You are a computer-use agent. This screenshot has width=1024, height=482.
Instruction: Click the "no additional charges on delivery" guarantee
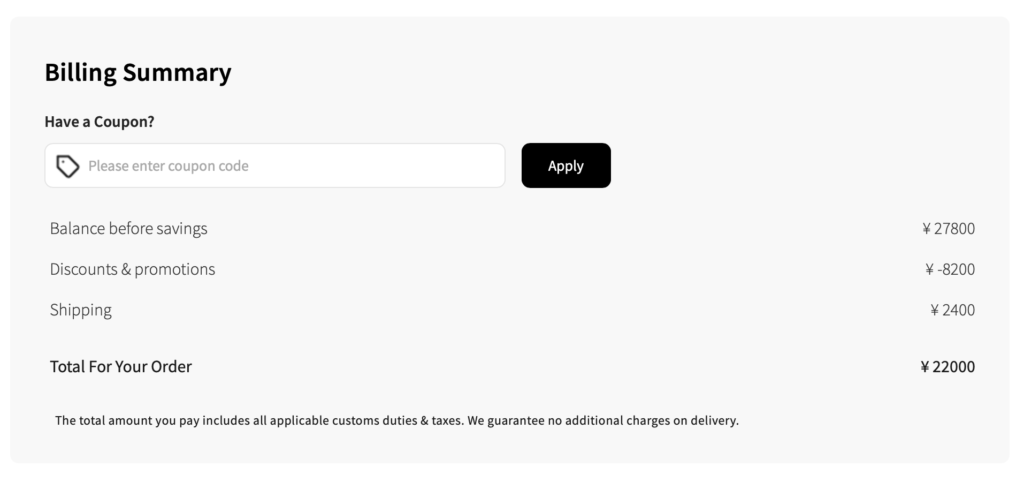coord(640,421)
